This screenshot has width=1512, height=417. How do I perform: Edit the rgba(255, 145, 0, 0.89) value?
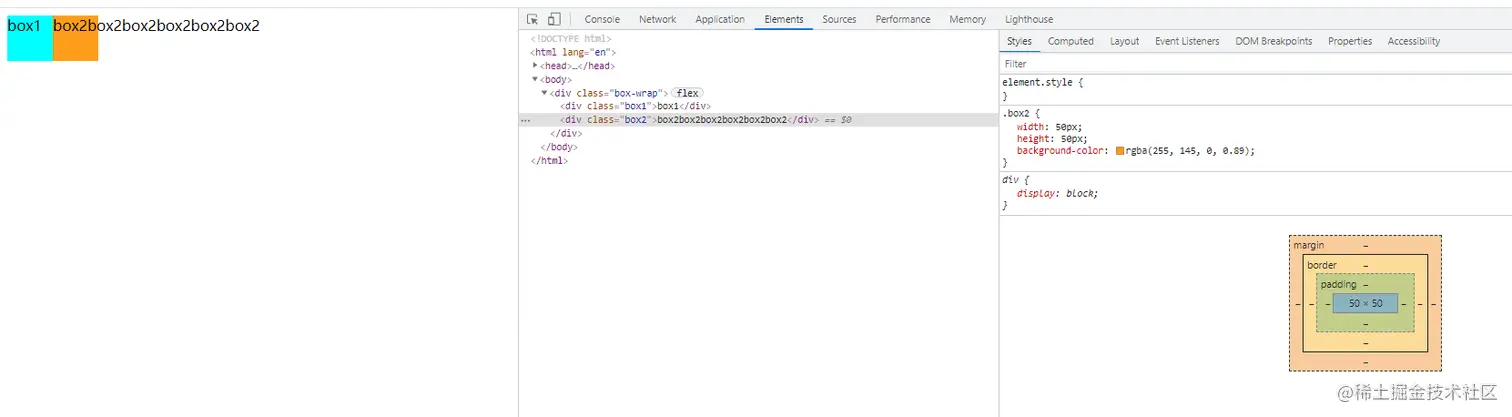pos(1189,151)
